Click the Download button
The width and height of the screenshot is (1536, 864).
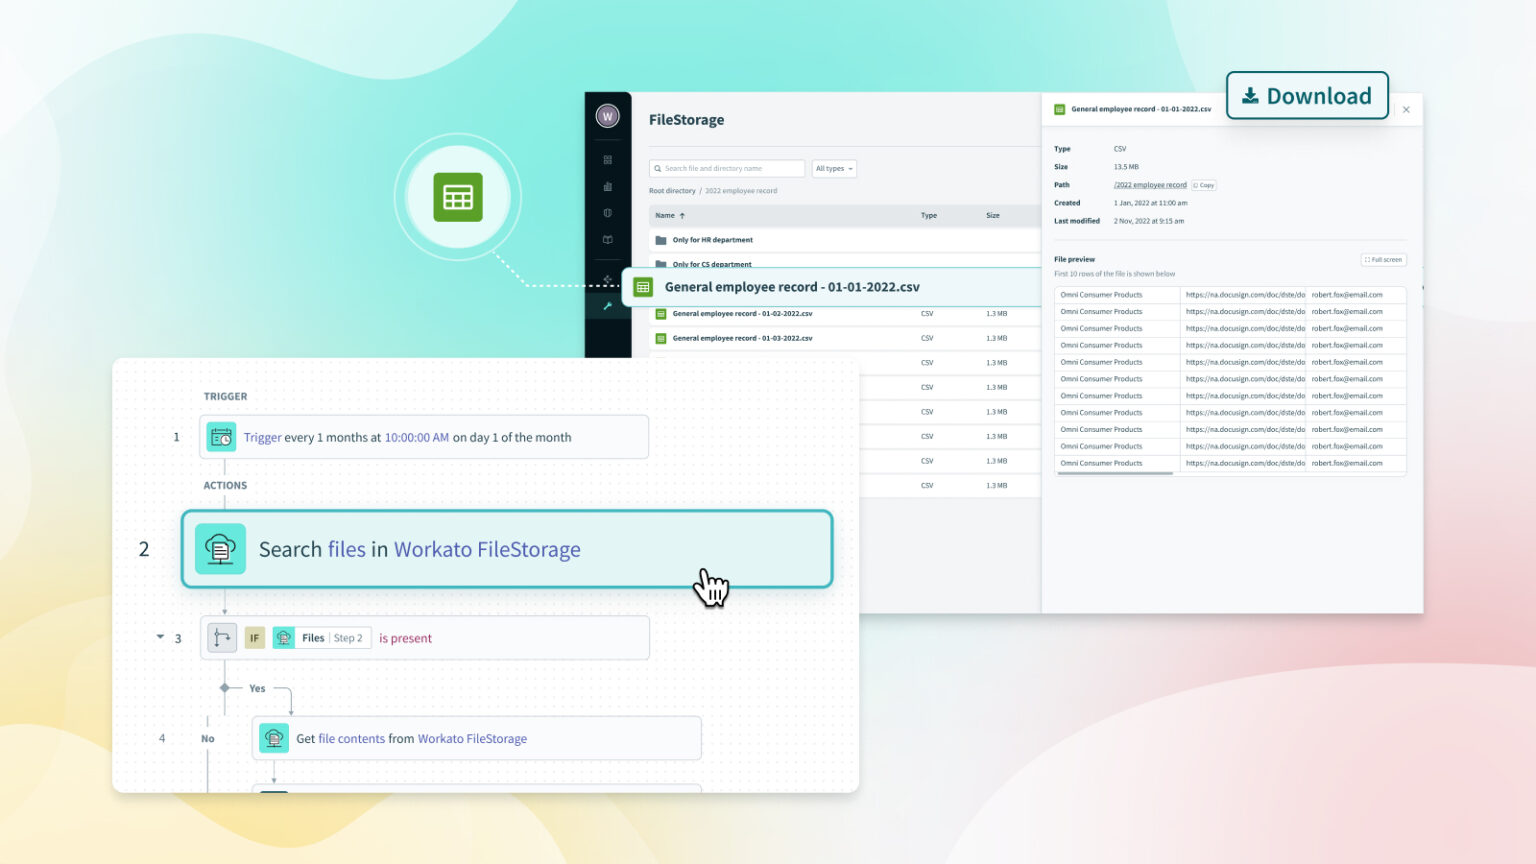(x=1307, y=95)
